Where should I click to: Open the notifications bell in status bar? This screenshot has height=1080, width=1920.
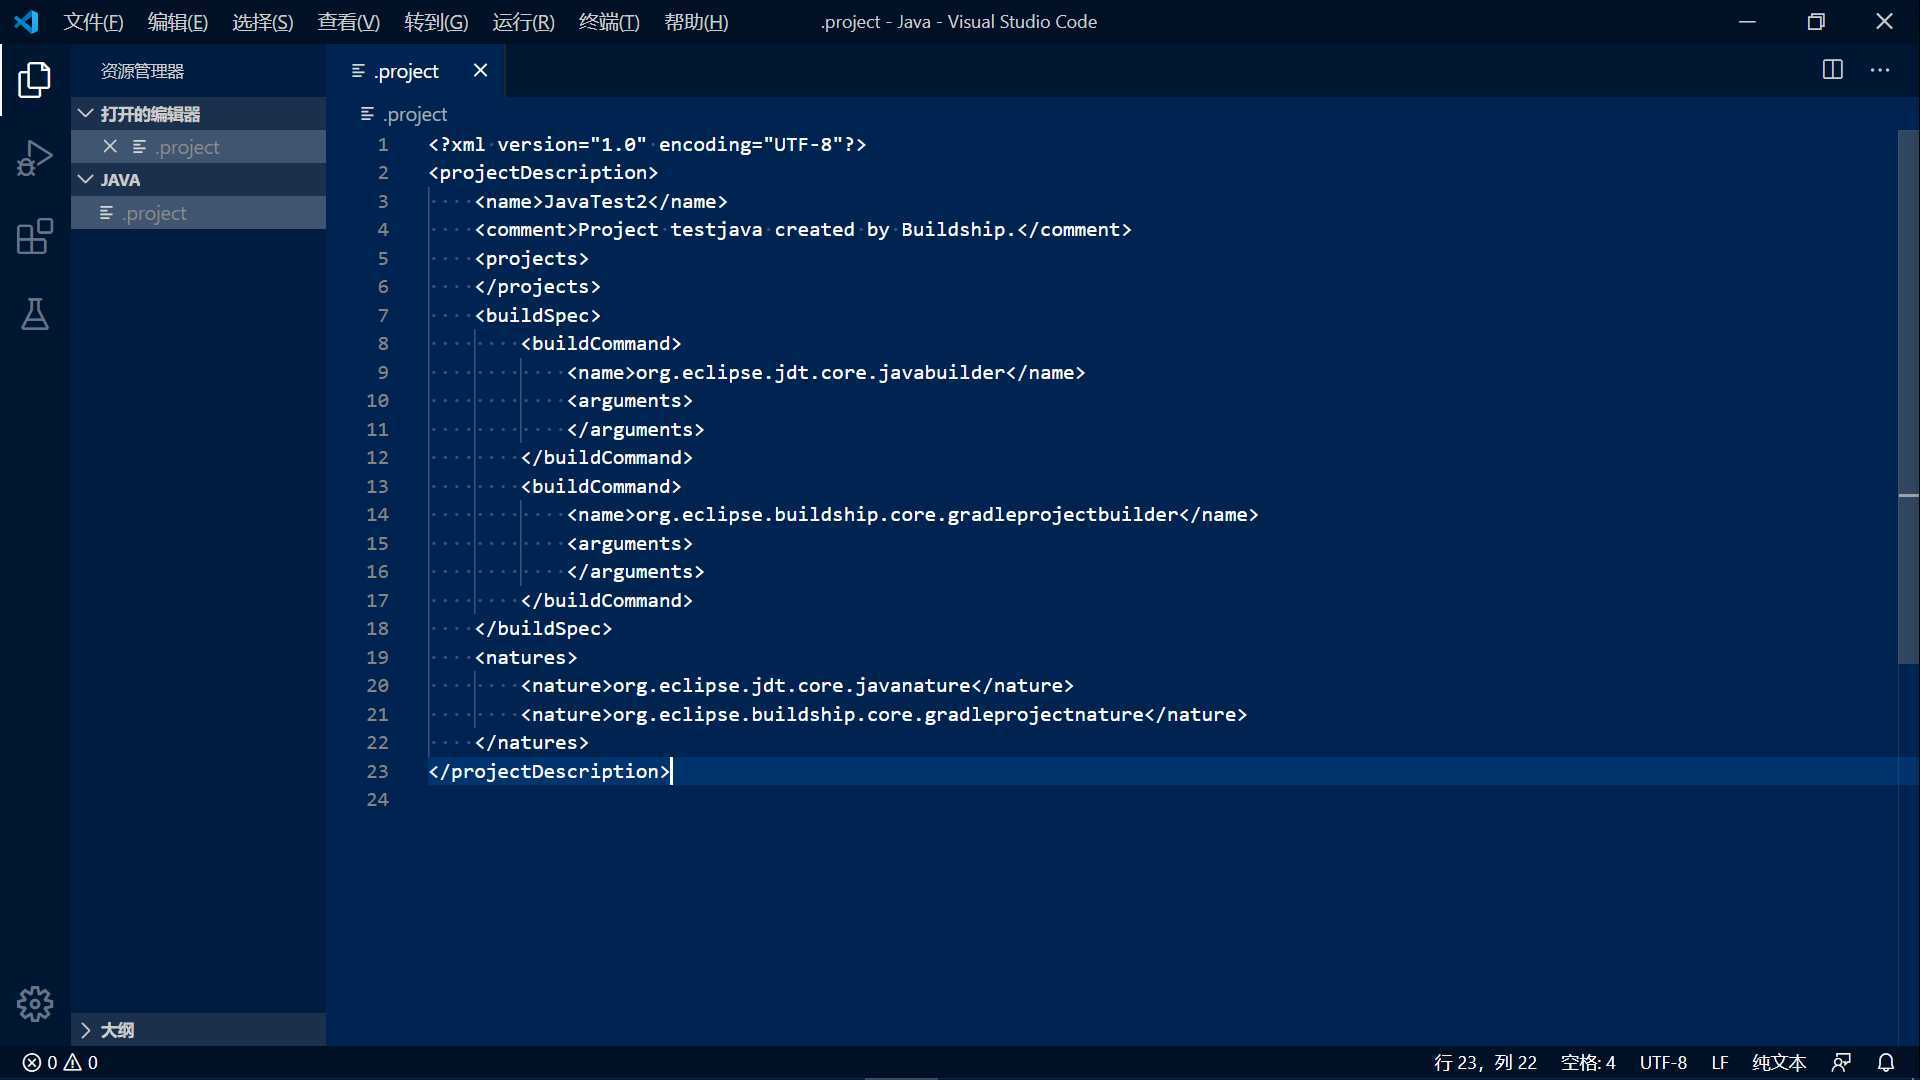point(1886,1063)
